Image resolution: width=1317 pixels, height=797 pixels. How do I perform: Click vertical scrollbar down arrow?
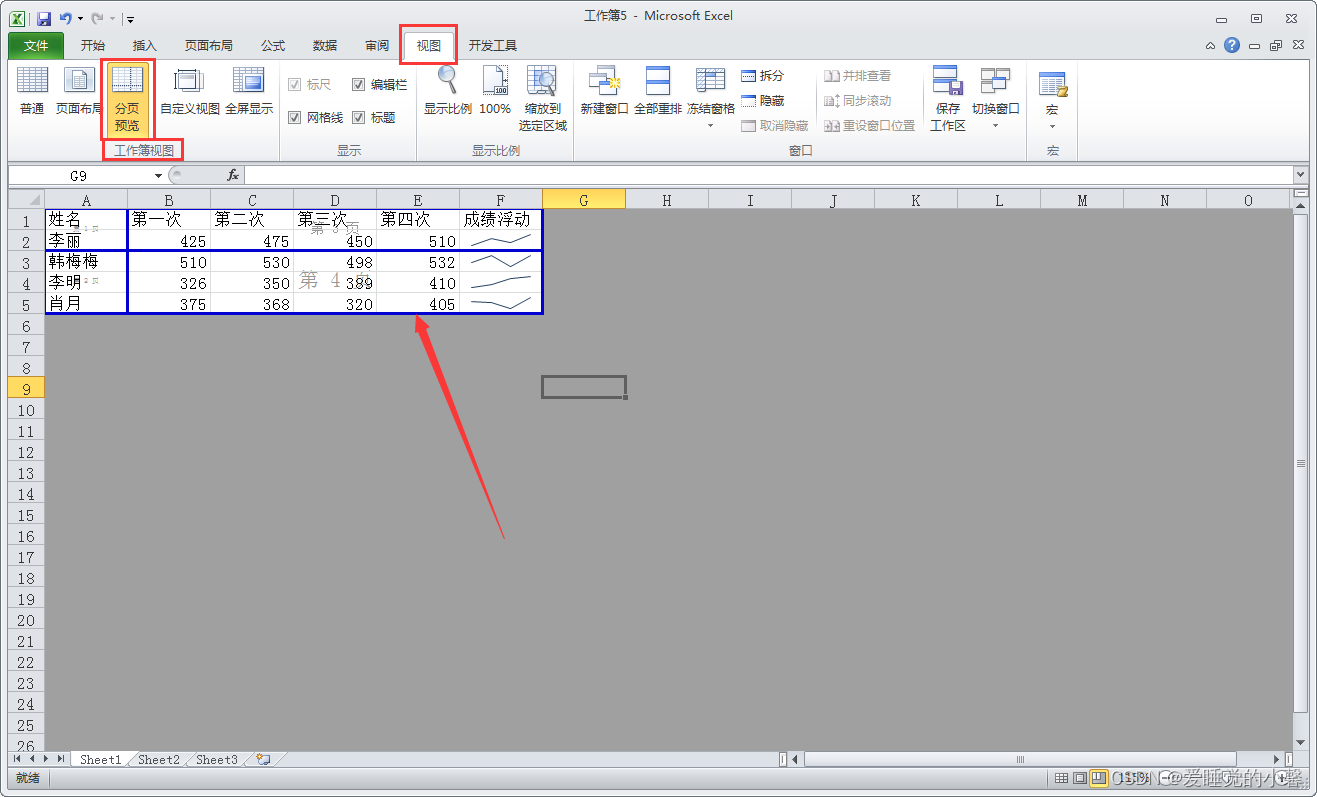point(1301,742)
